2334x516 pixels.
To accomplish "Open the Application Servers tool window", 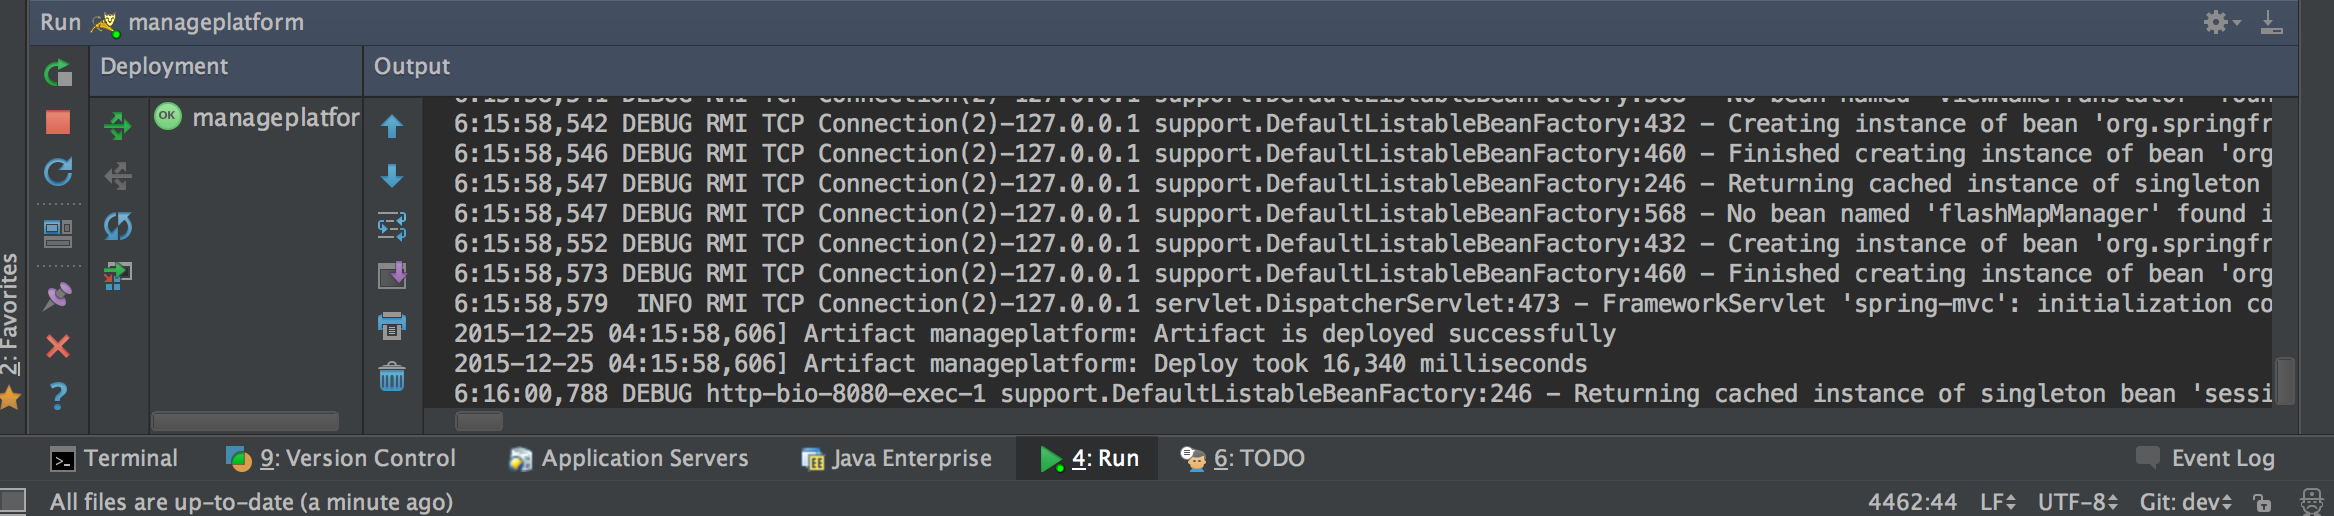I will [628, 458].
